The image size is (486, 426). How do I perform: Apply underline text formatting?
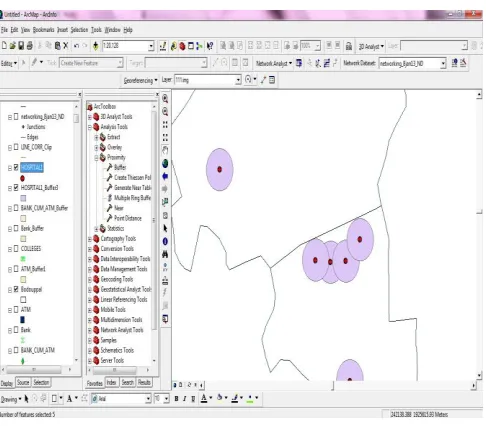point(193,399)
